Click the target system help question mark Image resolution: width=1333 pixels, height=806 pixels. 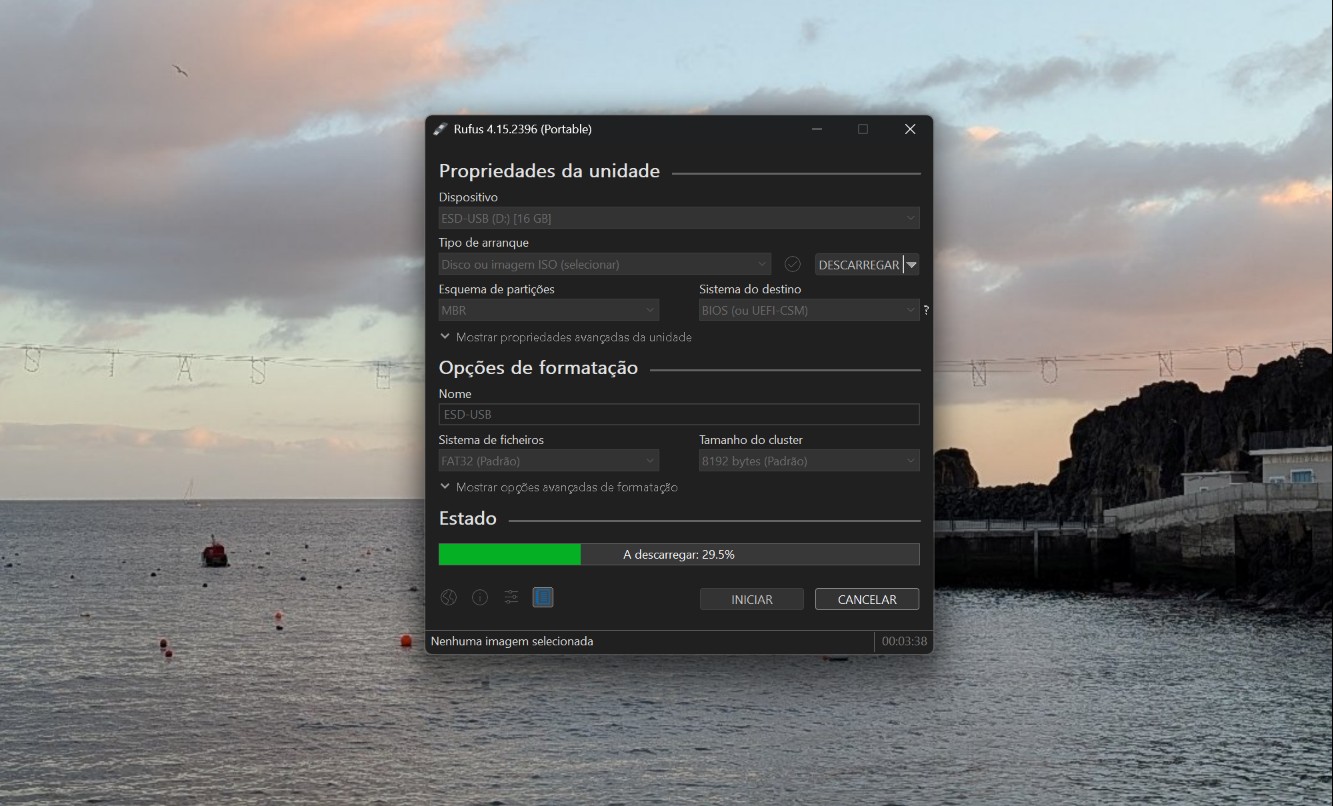pyautogui.click(x=926, y=310)
